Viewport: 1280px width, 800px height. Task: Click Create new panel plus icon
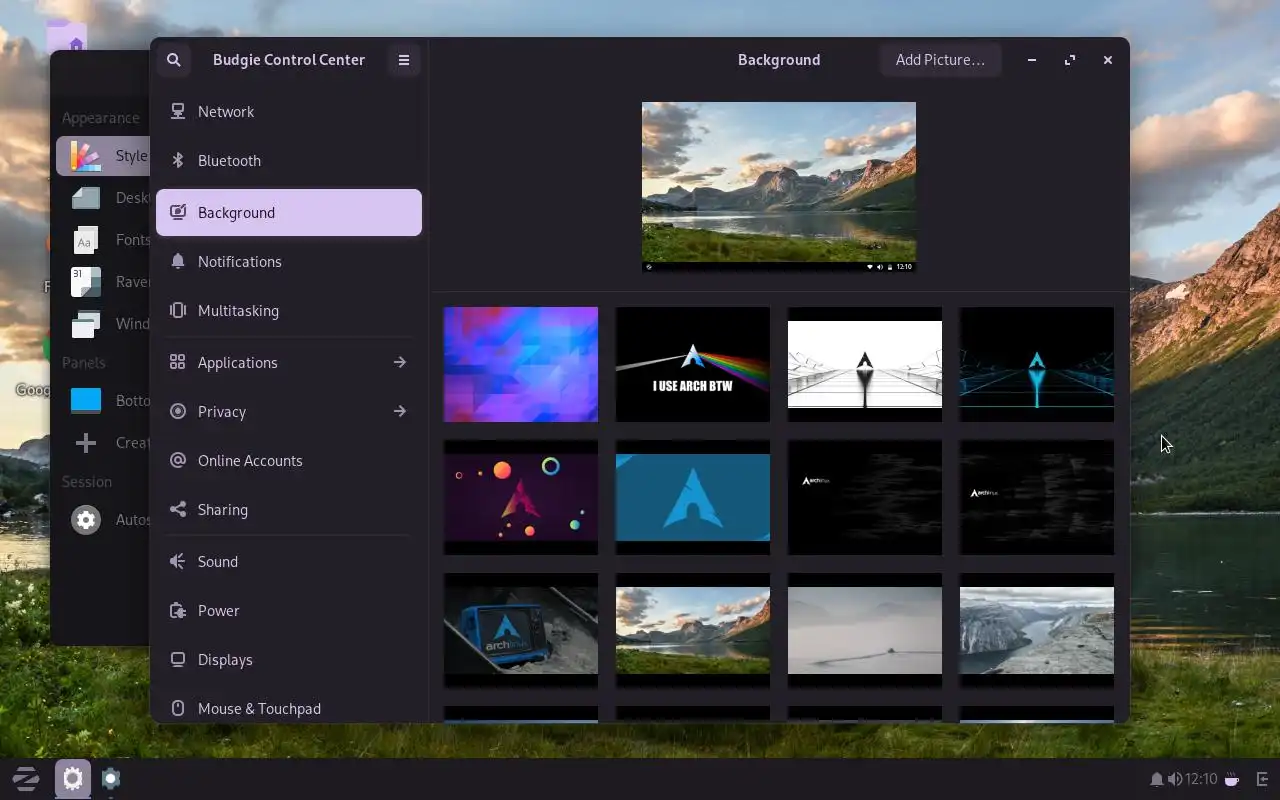pos(86,443)
